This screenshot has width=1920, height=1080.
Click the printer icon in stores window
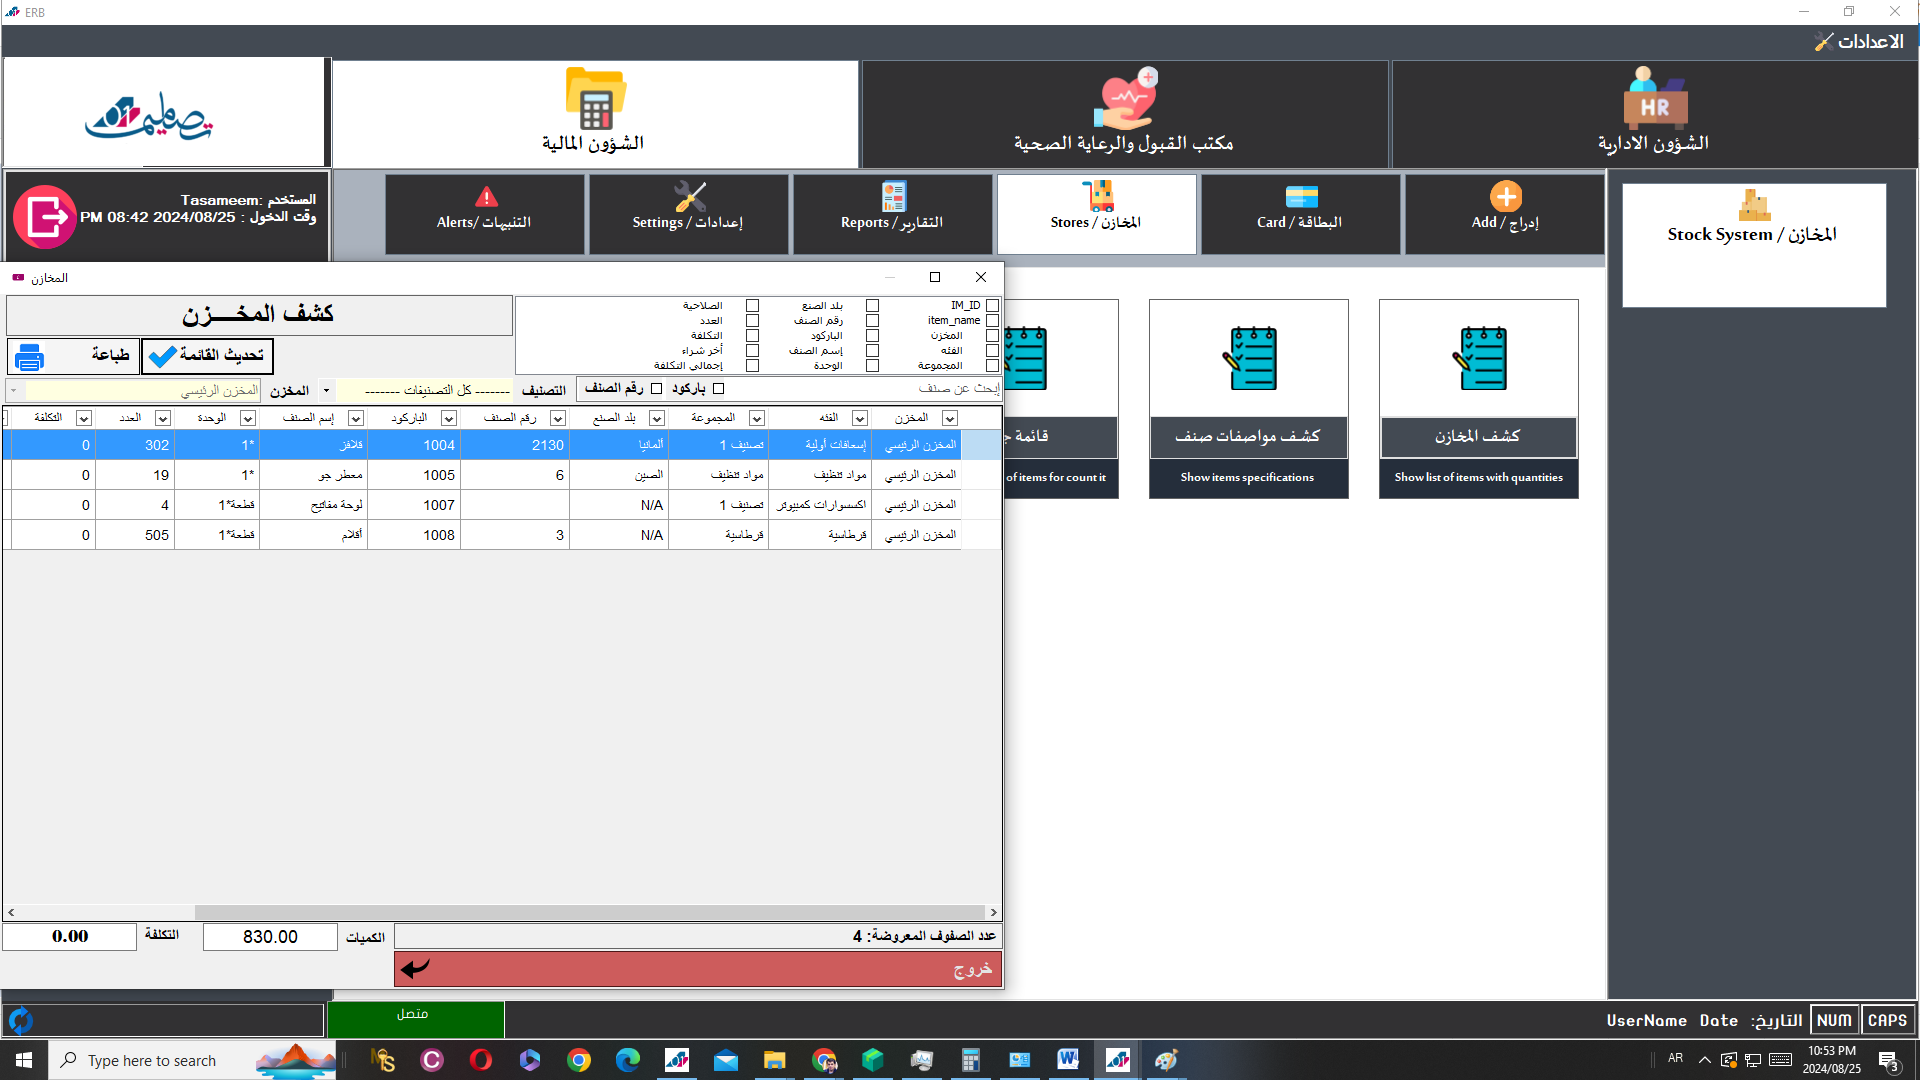(x=30, y=356)
